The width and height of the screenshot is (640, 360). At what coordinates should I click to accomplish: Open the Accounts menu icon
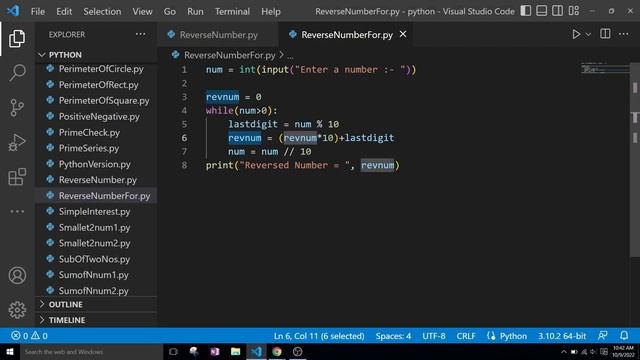point(17,276)
